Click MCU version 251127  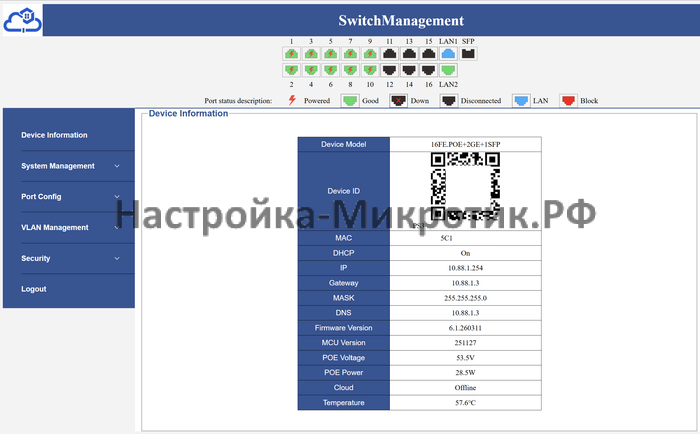(x=465, y=343)
